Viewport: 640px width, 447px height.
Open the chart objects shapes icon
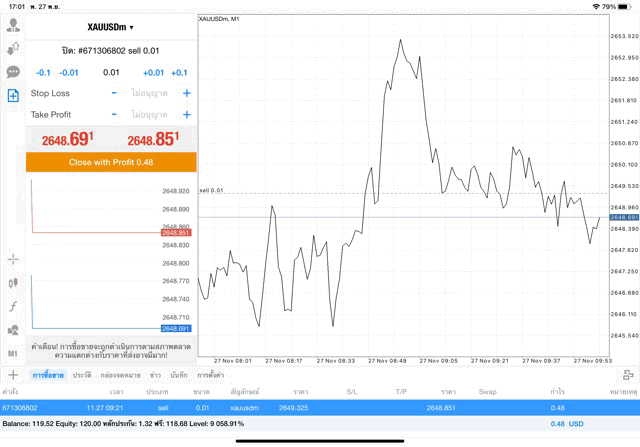(13, 330)
